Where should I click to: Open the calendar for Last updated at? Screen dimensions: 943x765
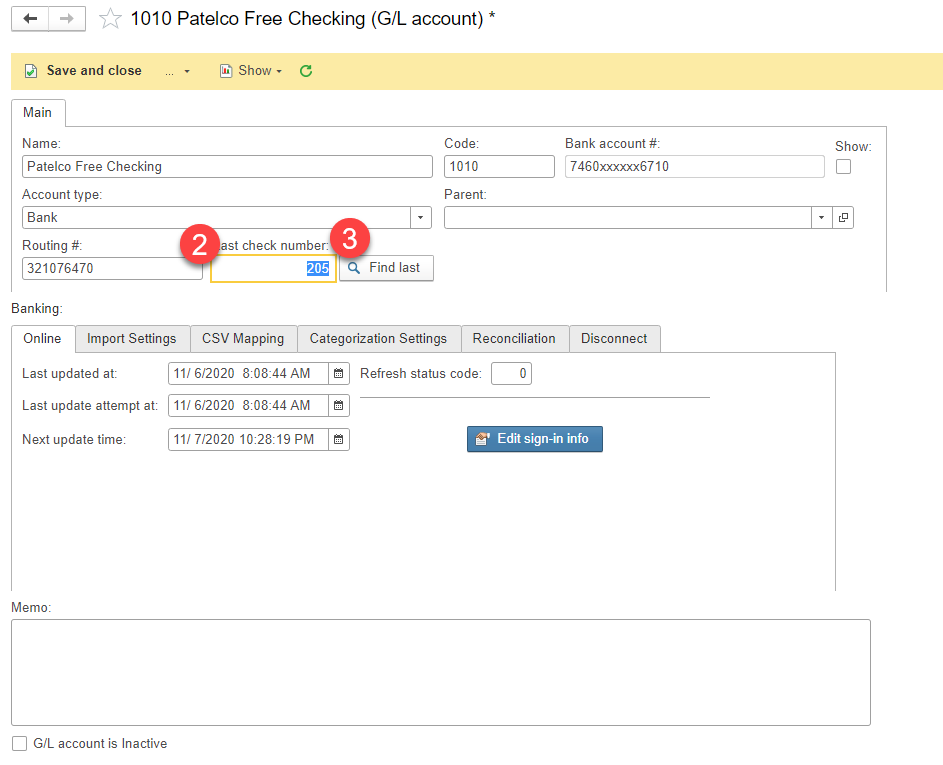point(339,373)
